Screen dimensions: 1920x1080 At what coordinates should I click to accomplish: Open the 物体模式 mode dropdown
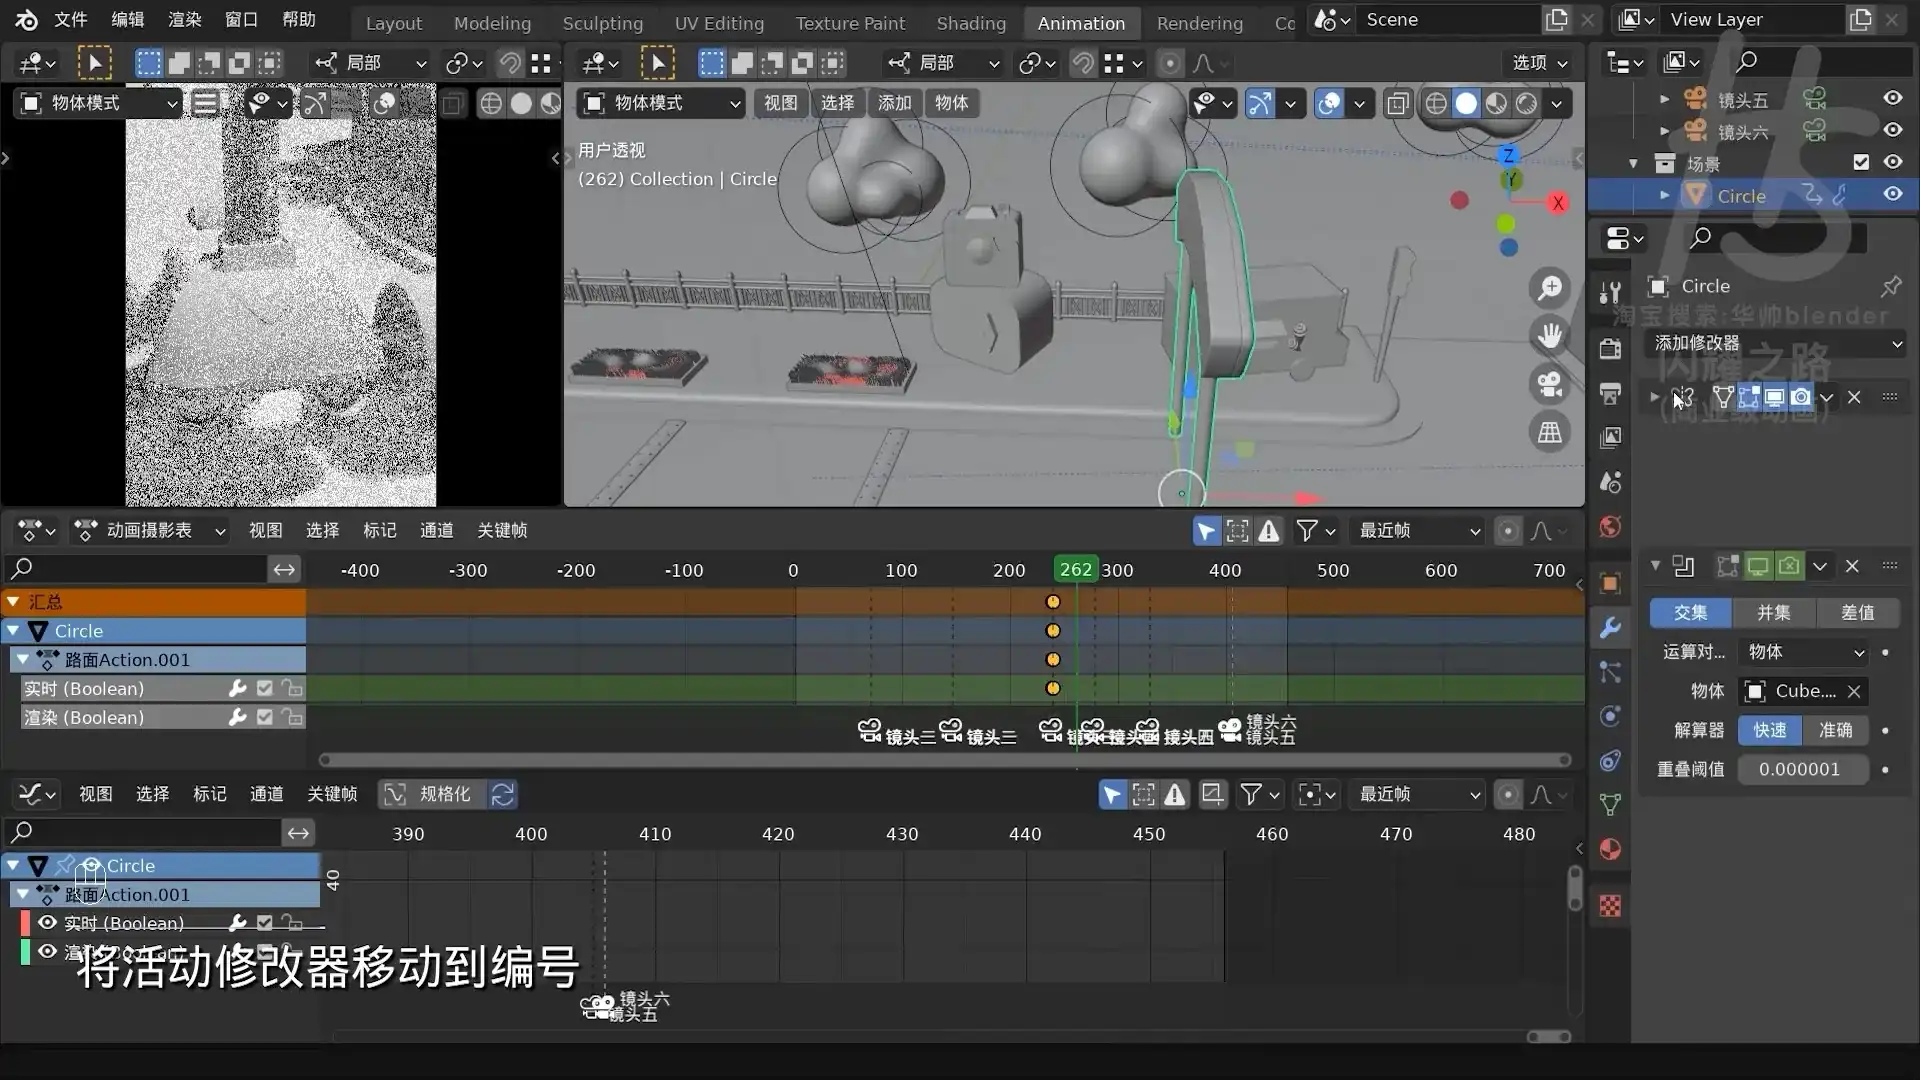(660, 103)
